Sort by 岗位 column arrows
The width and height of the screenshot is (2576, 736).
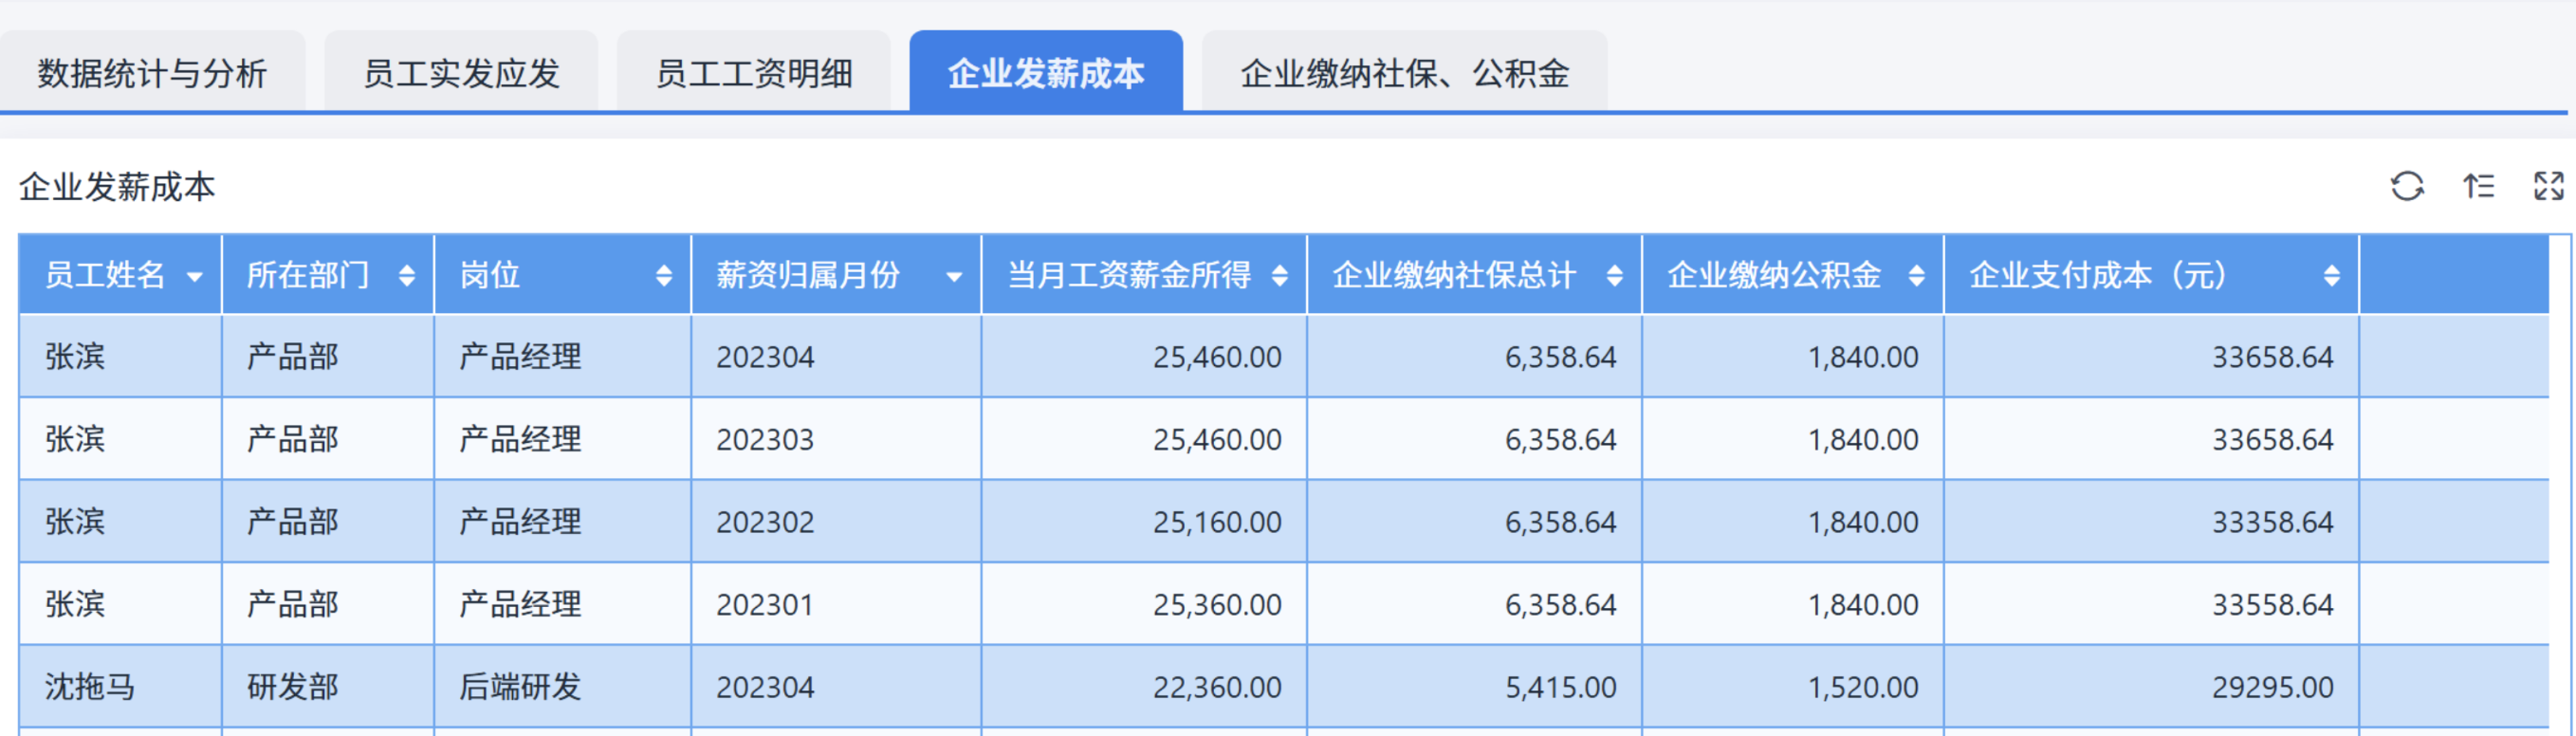tap(664, 275)
